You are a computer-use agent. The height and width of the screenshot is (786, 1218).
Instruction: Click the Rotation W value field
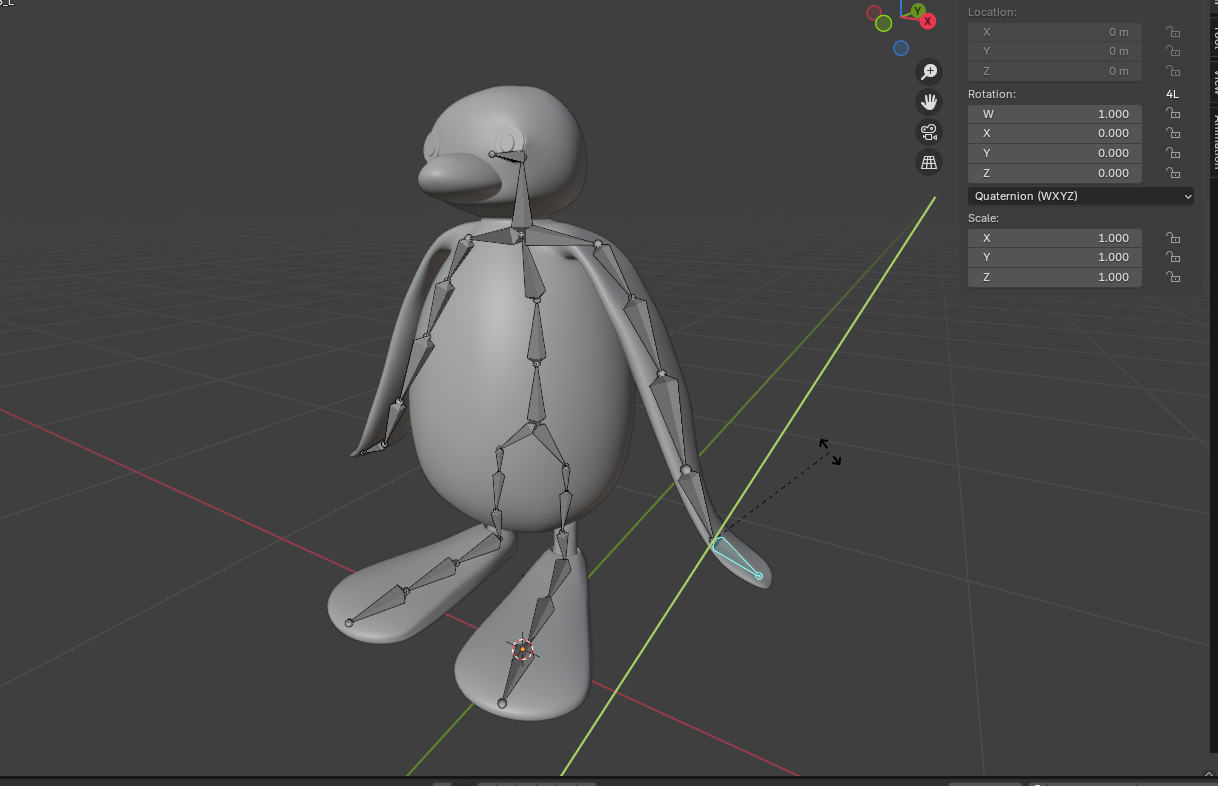[1055, 114]
